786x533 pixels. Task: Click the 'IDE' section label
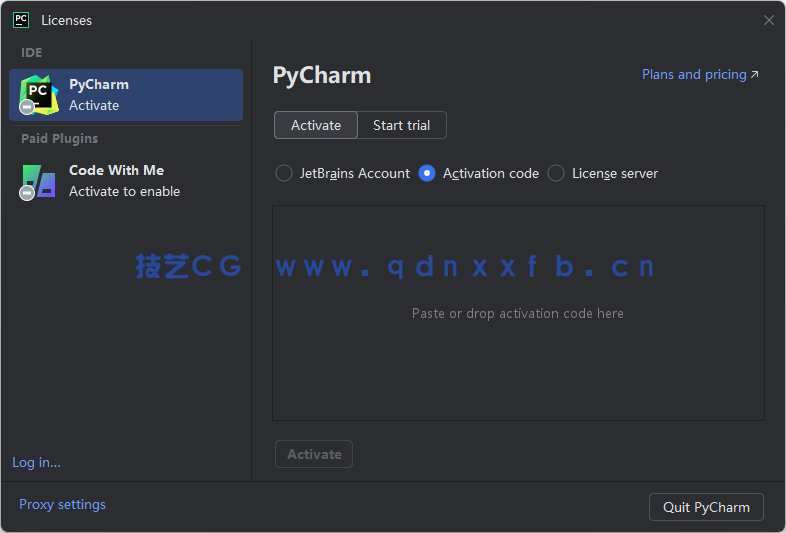(x=32, y=53)
